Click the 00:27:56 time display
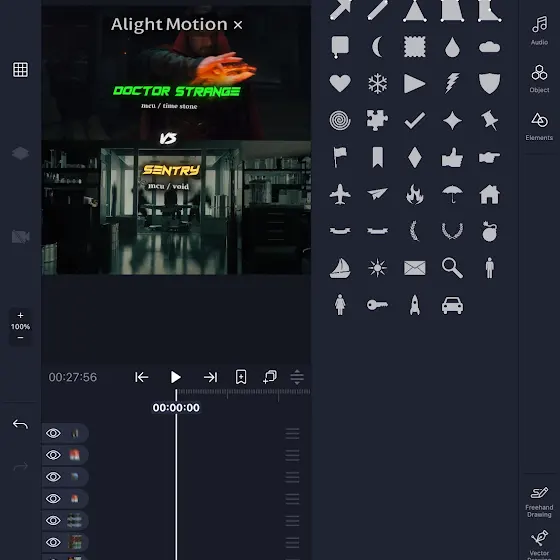Image resolution: width=560 pixels, height=560 pixels. click(x=73, y=377)
